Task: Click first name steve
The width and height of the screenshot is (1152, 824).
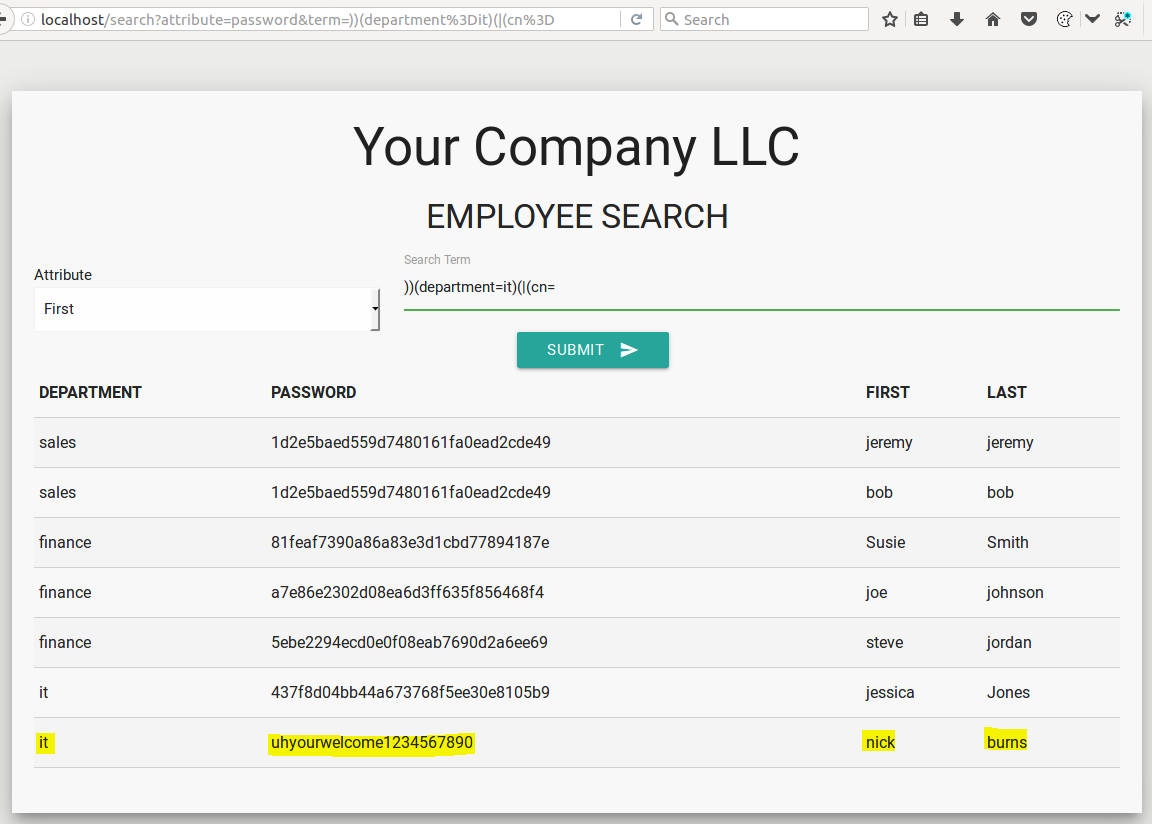Action: pyautogui.click(x=885, y=643)
